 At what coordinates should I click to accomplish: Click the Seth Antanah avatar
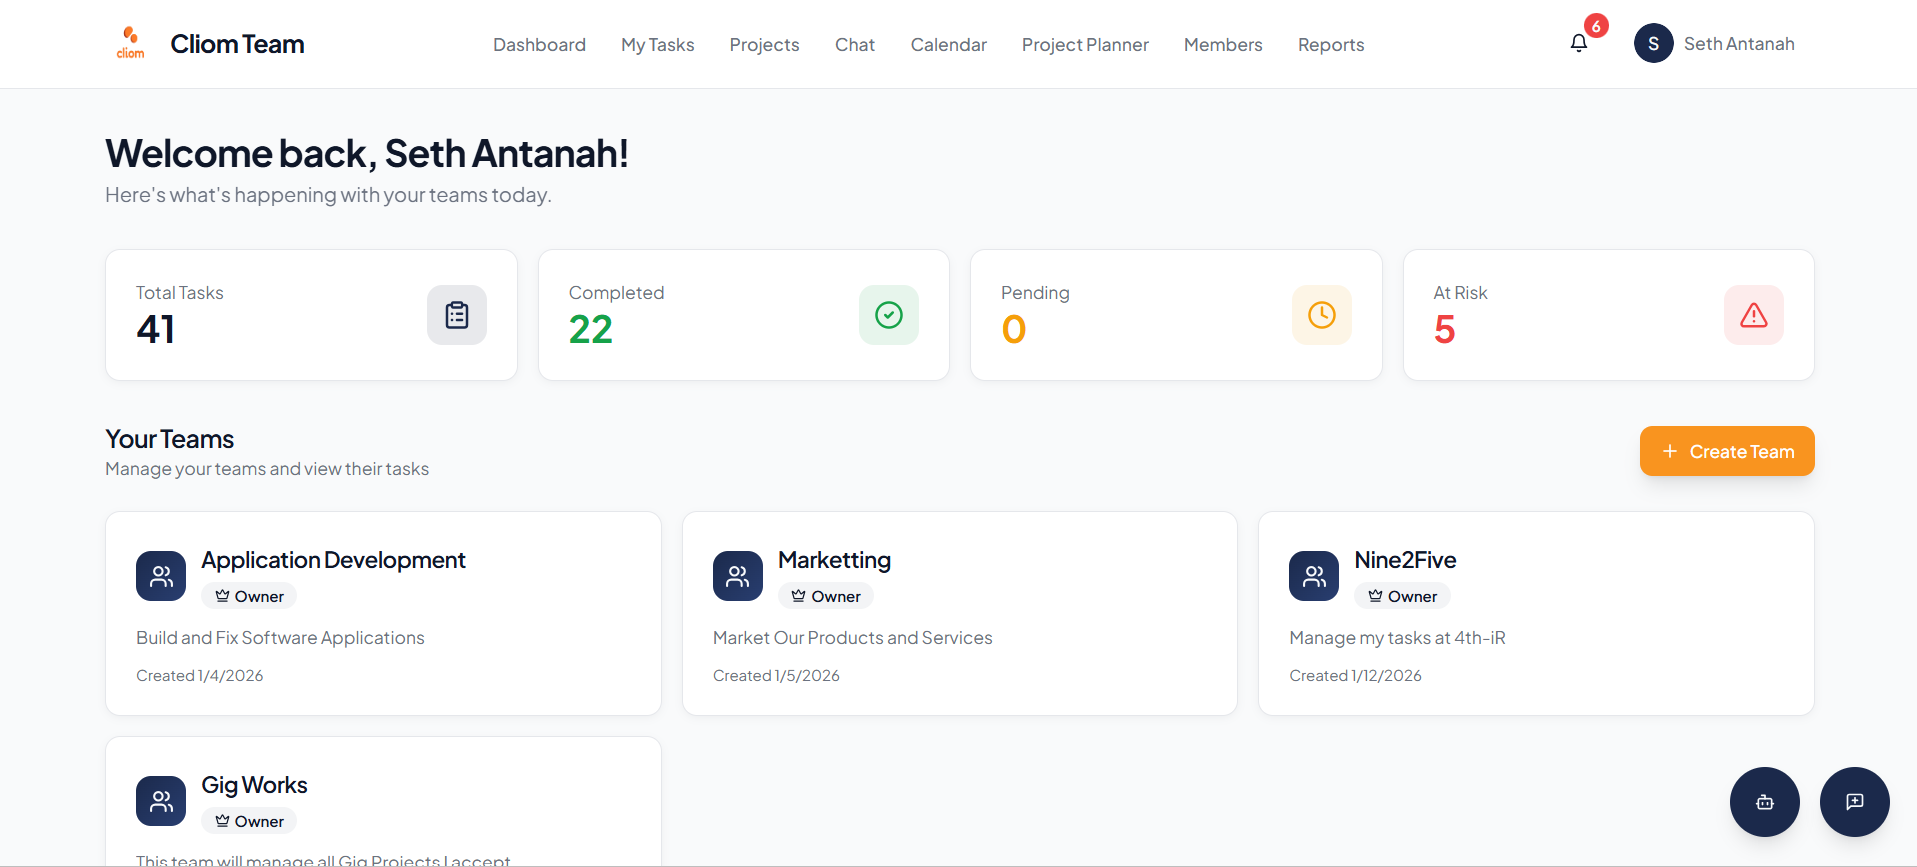coord(1653,44)
